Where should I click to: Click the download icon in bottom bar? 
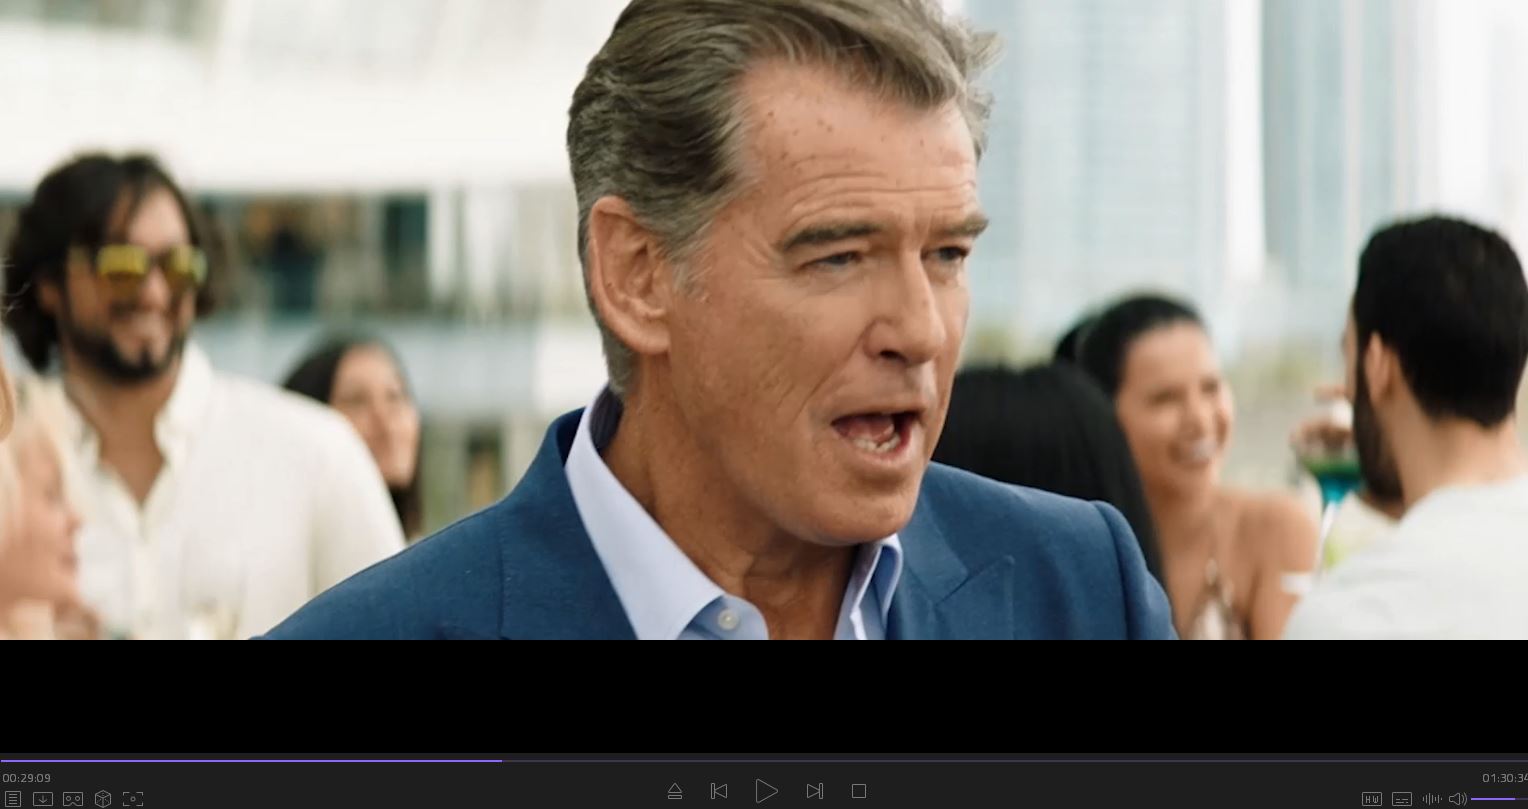[x=42, y=799]
